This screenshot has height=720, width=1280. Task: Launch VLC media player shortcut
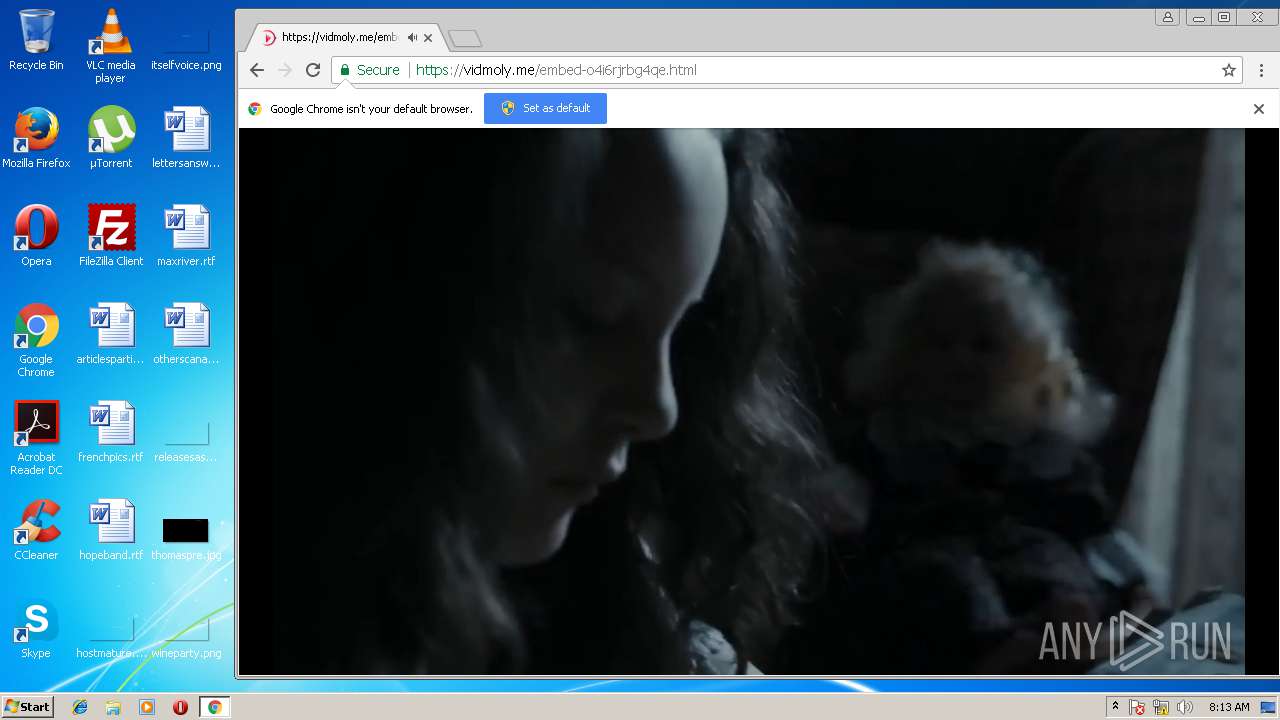[110, 46]
